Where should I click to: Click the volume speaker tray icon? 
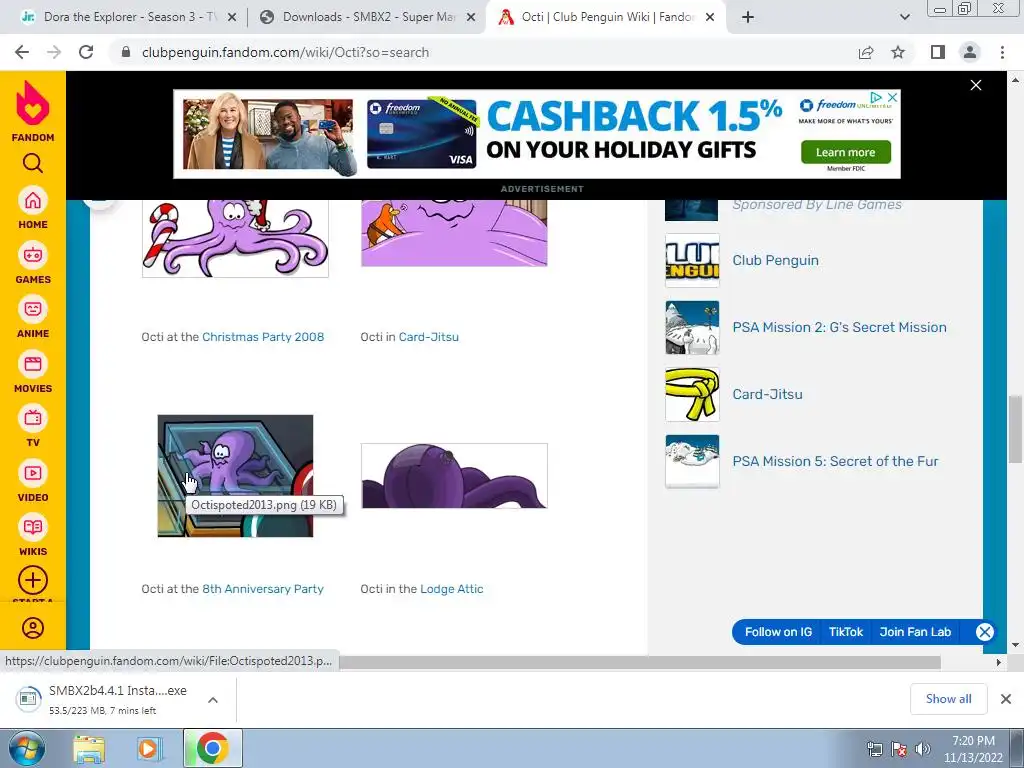[x=923, y=748]
